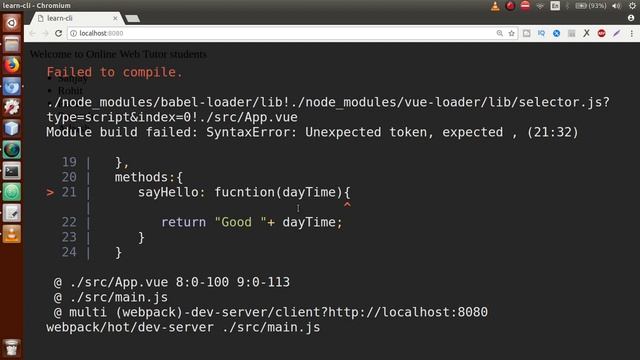Viewport: 640px width, 360px height.
Task: Open the green circular dock application
Action: 12,192
